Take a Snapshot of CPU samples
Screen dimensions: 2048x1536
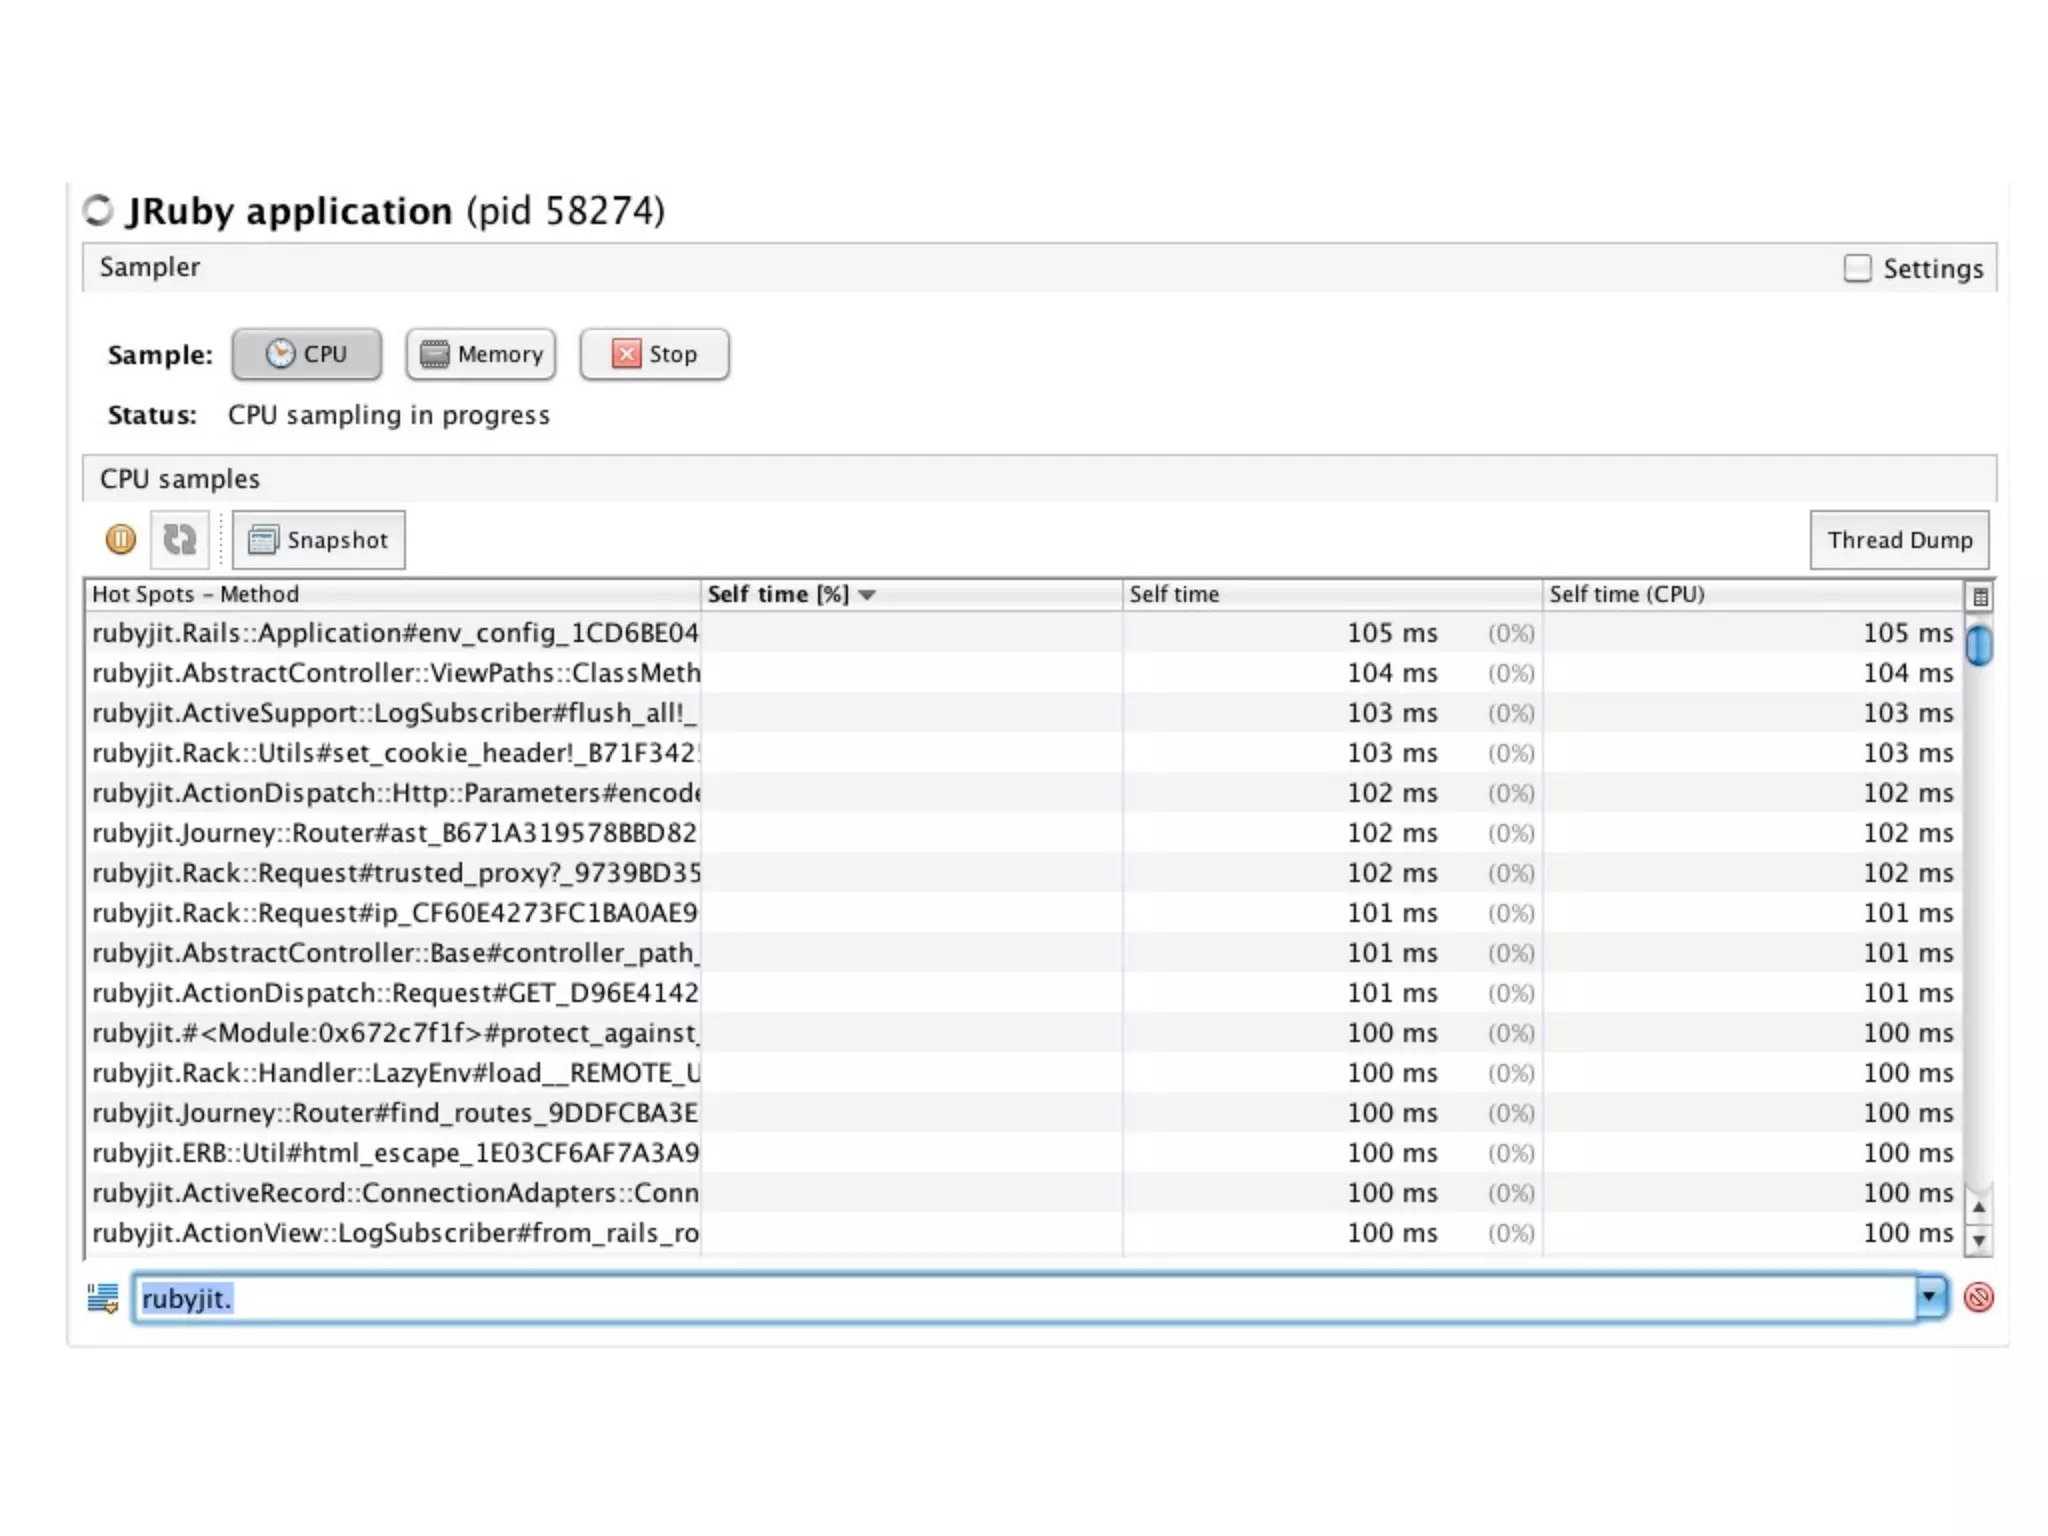pyautogui.click(x=319, y=540)
